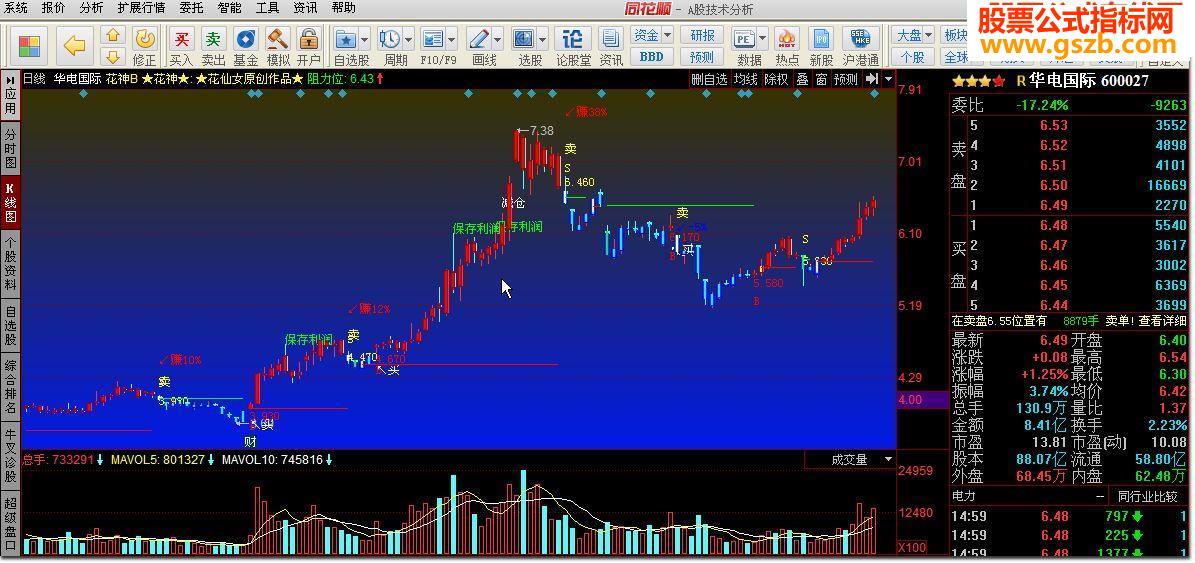The height and width of the screenshot is (563, 1195).
Task: Switch to the K线图 side tab
Action: coord(11,202)
